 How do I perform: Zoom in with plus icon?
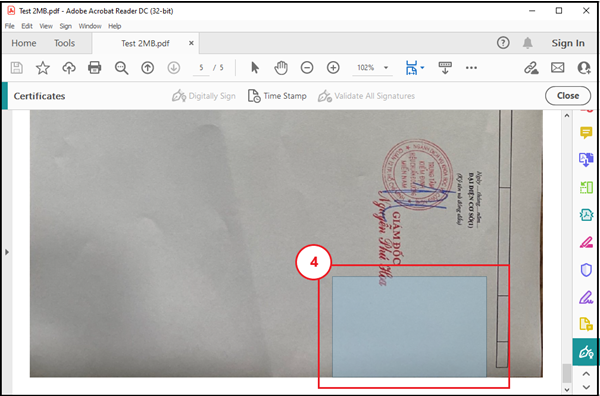[333, 68]
